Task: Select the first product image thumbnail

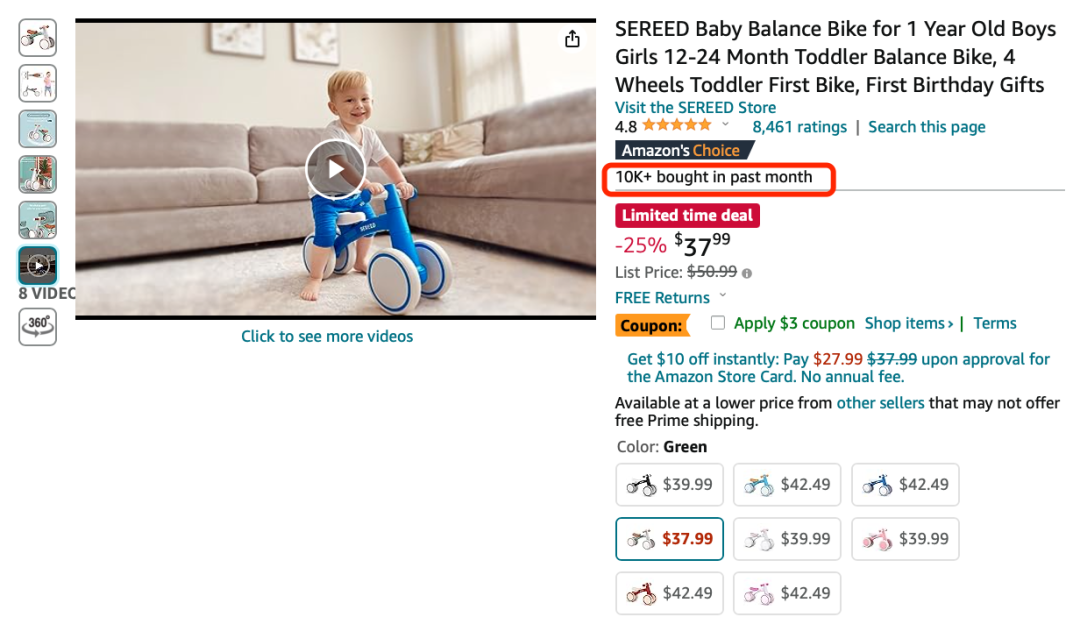Action: point(38,38)
